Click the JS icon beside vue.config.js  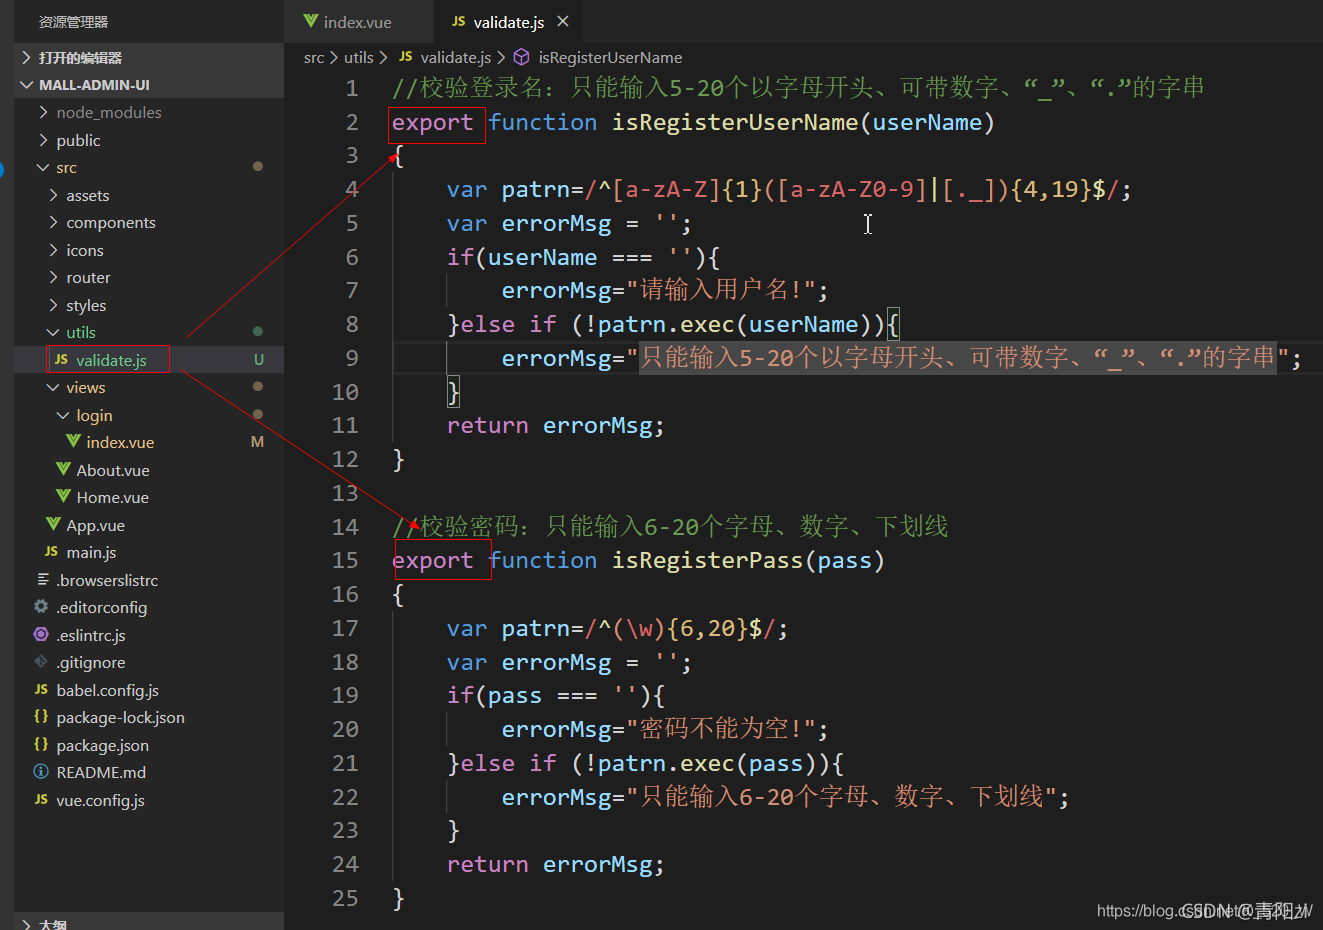coord(41,800)
